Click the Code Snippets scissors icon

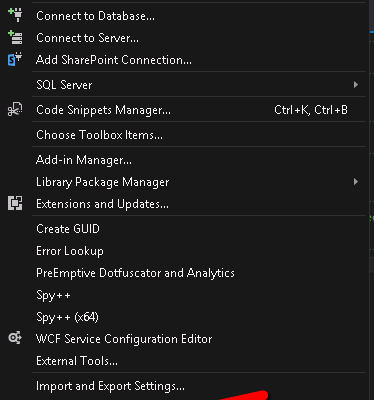pyautogui.click(x=15, y=109)
